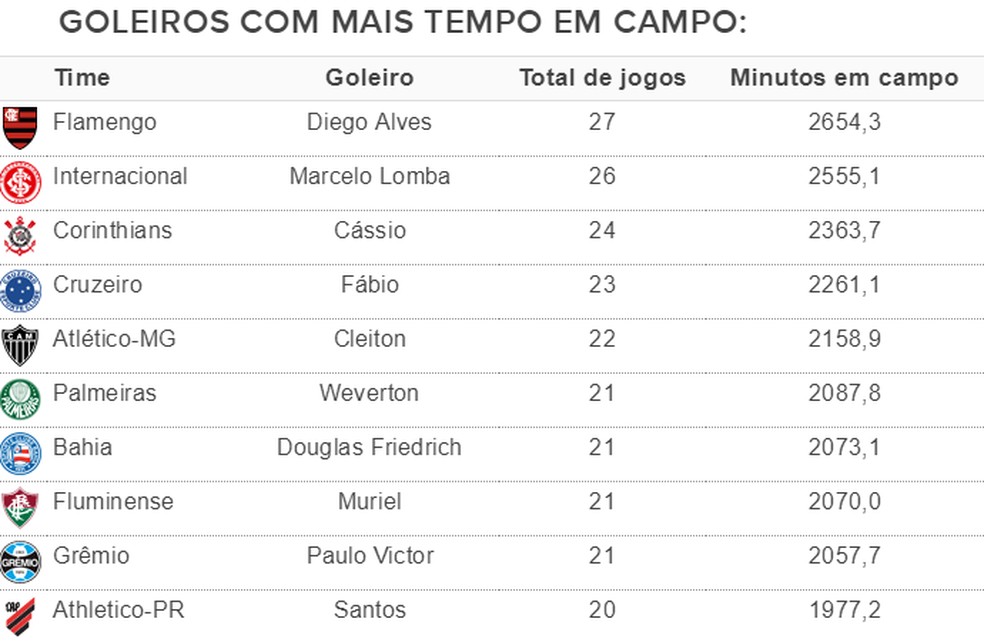This screenshot has height=642, width=984.
Task: Select the Douglas Friedrich cell
Action: point(369,447)
